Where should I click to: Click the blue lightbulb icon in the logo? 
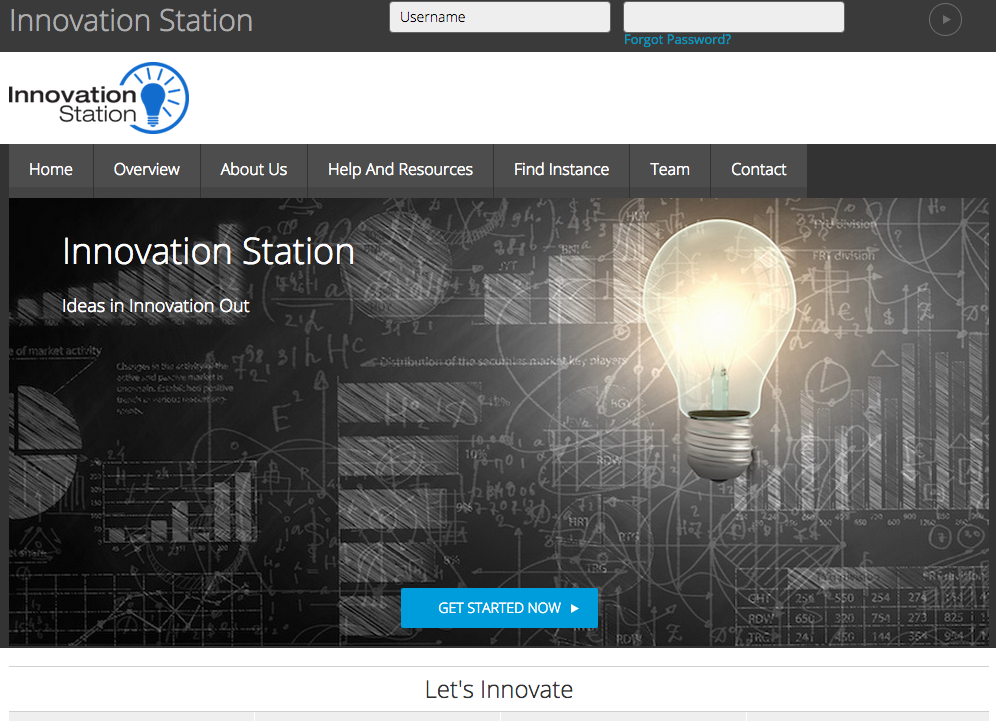point(154,98)
